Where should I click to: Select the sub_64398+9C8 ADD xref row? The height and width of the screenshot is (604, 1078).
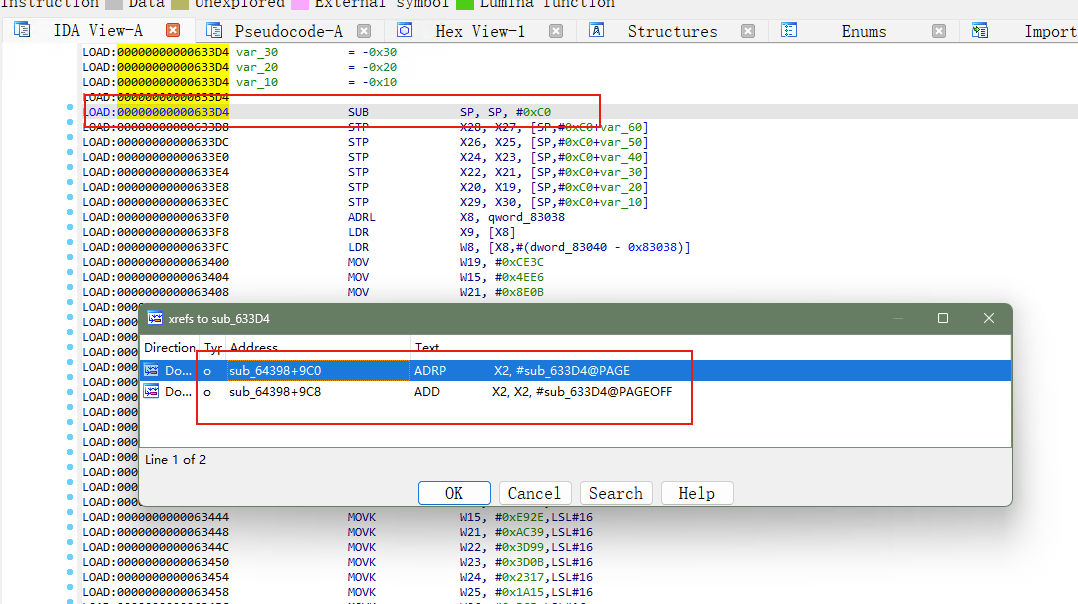point(575,392)
